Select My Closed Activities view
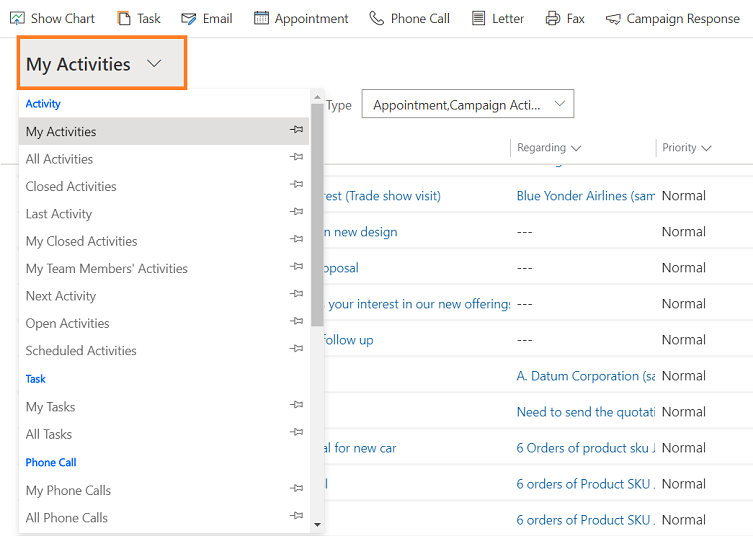The width and height of the screenshot is (753, 536). coord(164,241)
